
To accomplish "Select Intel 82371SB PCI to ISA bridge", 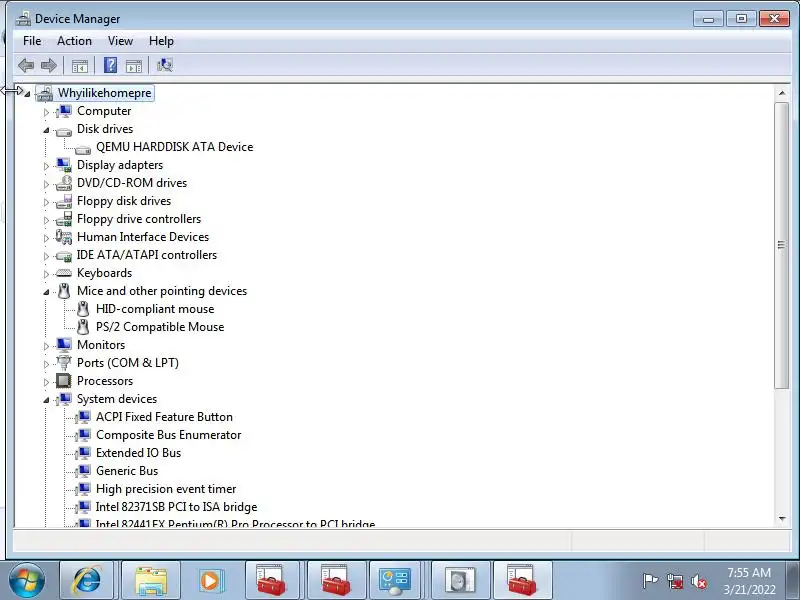I will click(x=177, y=507).
